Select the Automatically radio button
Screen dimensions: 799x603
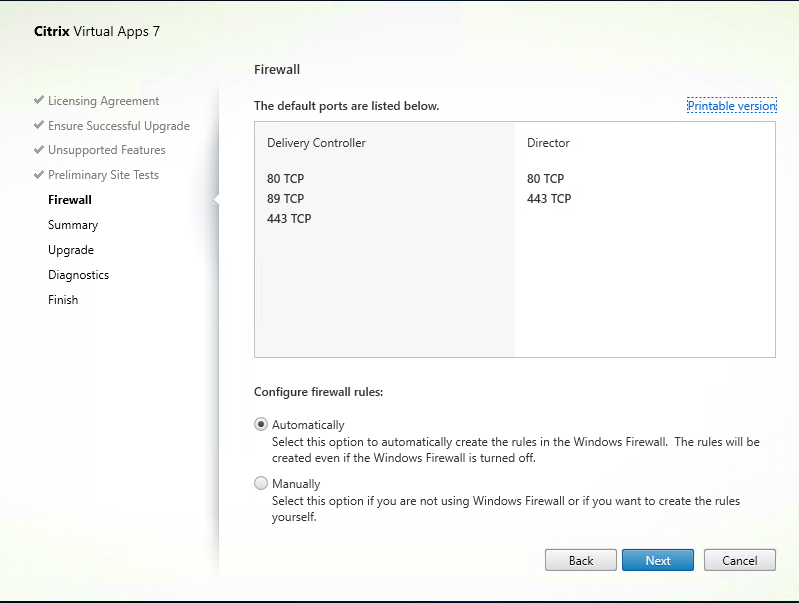pyautogui.click(x=261, y=424)
